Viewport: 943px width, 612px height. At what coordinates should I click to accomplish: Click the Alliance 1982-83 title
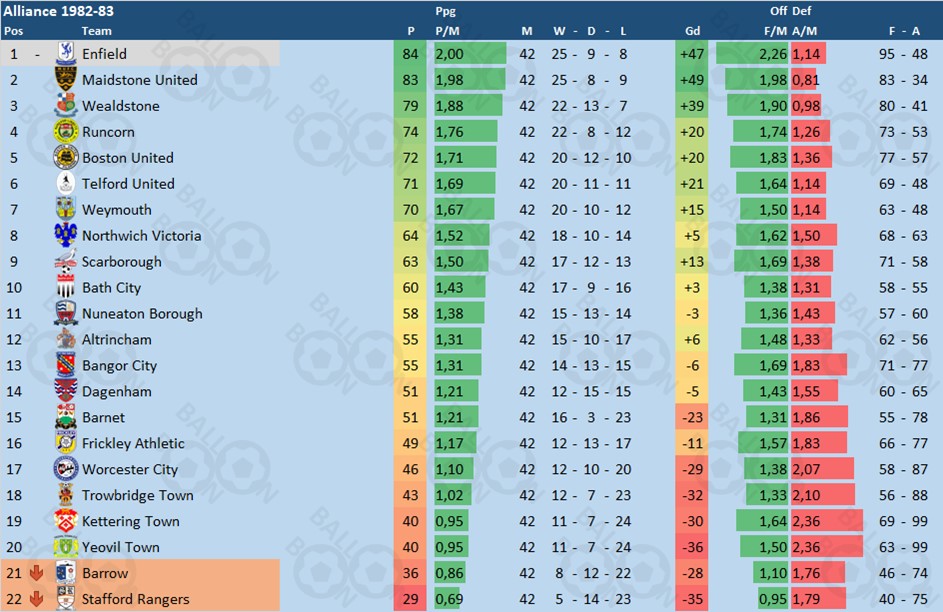(58, 11)
